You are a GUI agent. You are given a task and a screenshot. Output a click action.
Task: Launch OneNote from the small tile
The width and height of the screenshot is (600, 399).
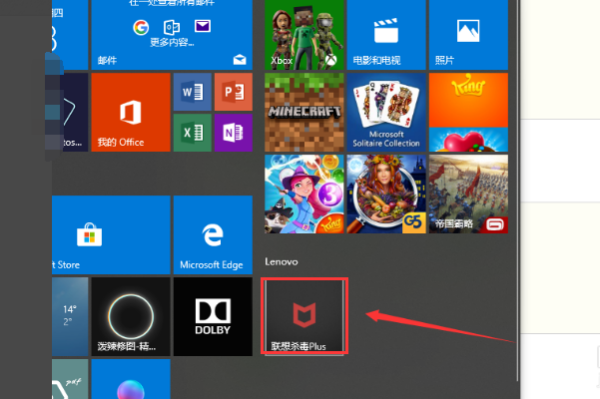(x=233, y=133)
